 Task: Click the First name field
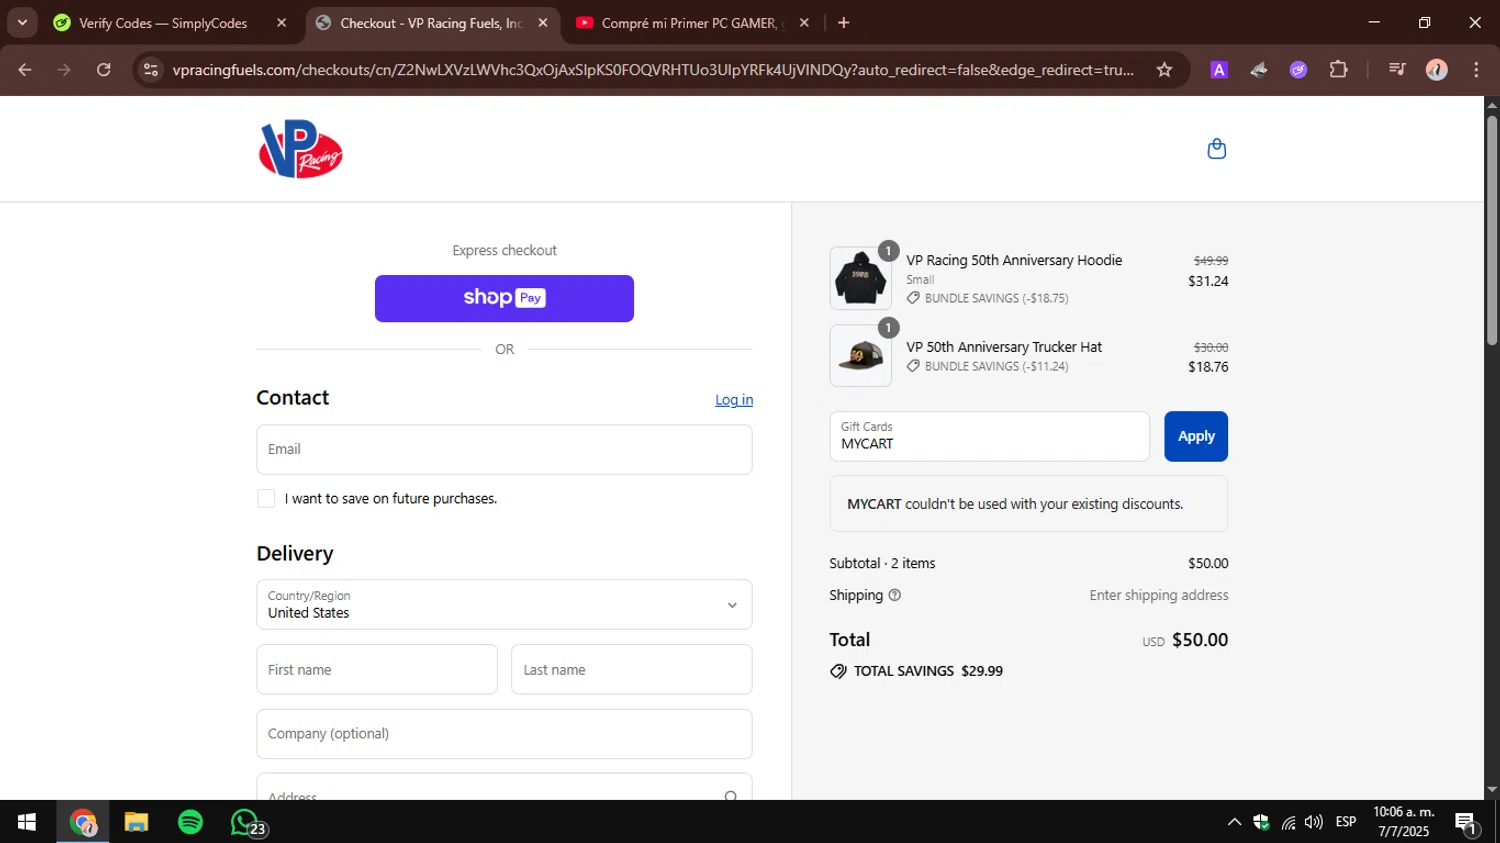click(377, 669)
